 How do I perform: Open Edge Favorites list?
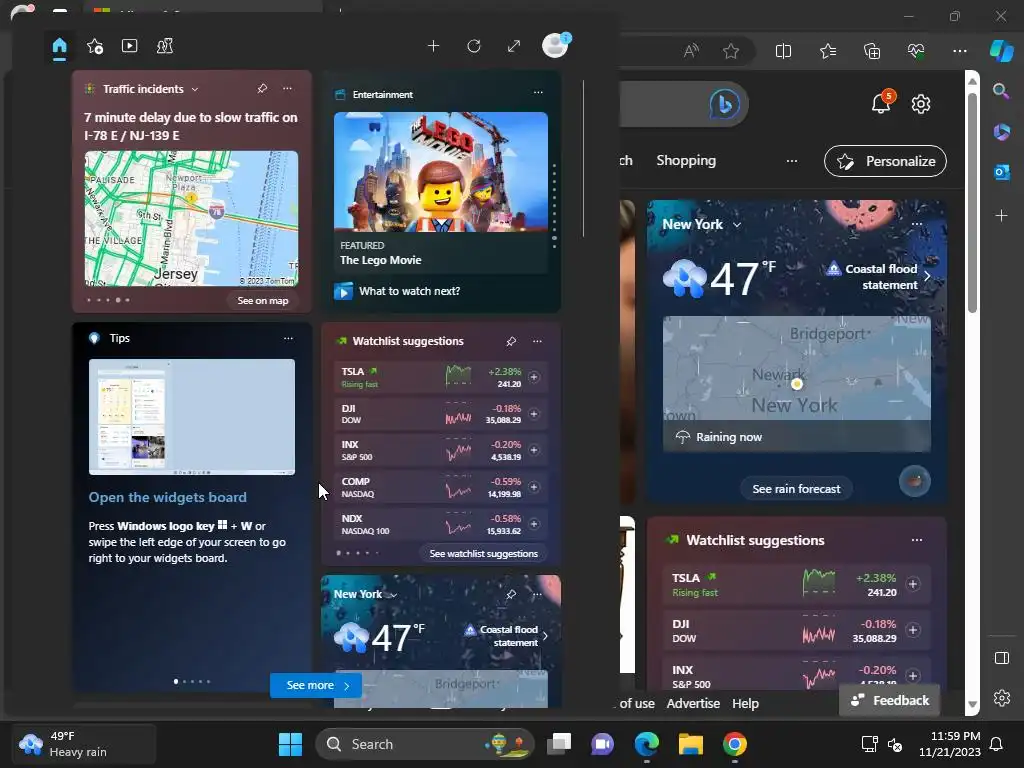828,51
